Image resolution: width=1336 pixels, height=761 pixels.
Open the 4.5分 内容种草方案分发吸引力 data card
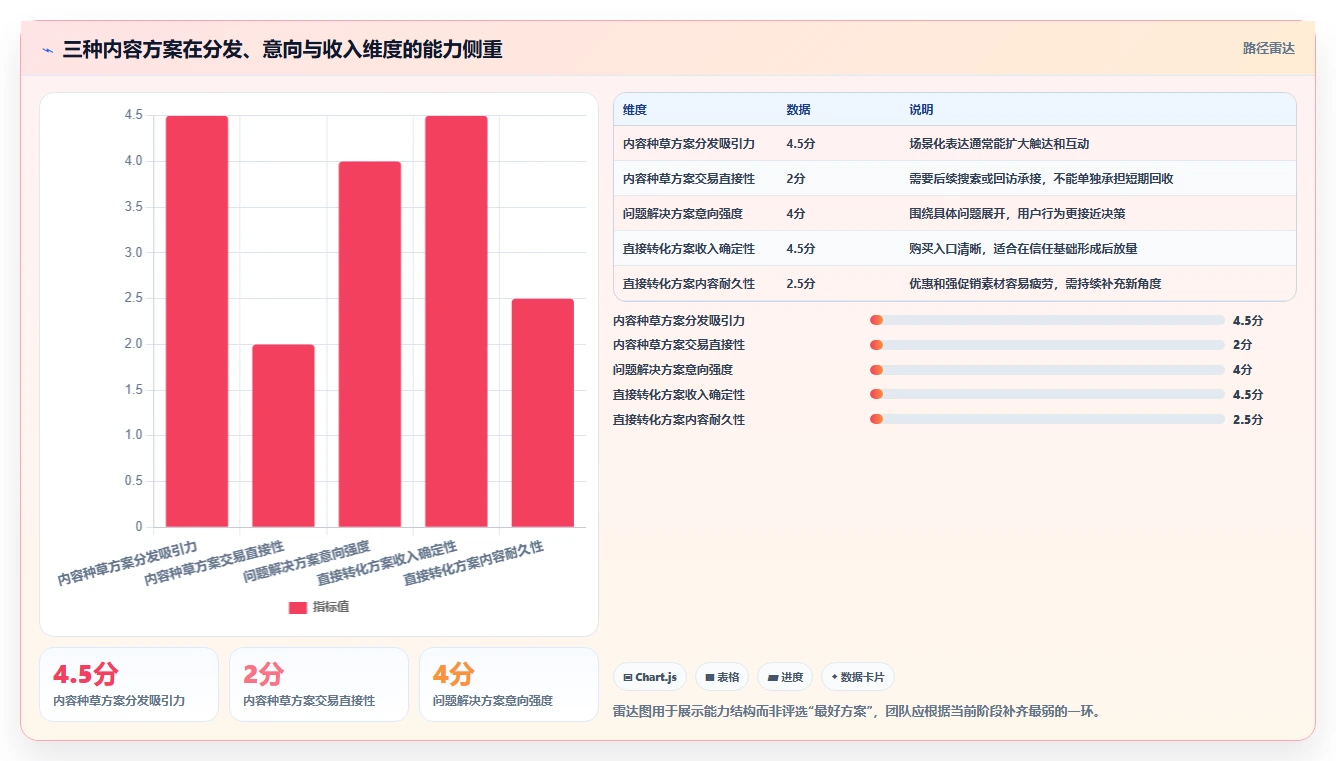click(x=129, y=684)
